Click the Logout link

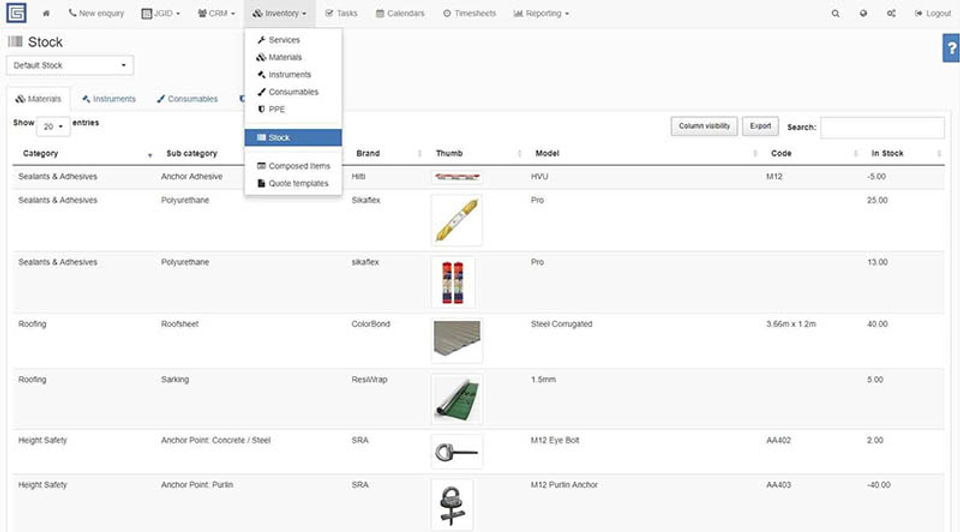(x=932, y=13)
